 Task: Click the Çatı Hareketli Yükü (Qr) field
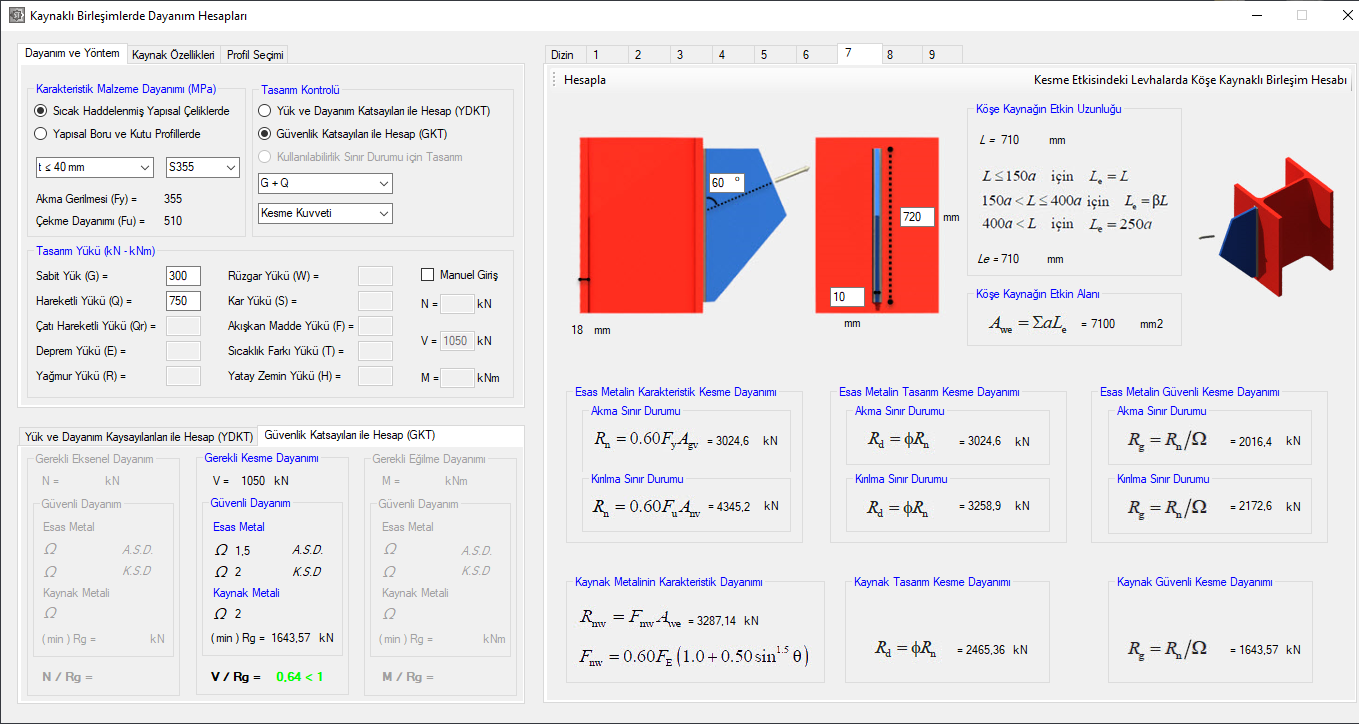(183, 326)
